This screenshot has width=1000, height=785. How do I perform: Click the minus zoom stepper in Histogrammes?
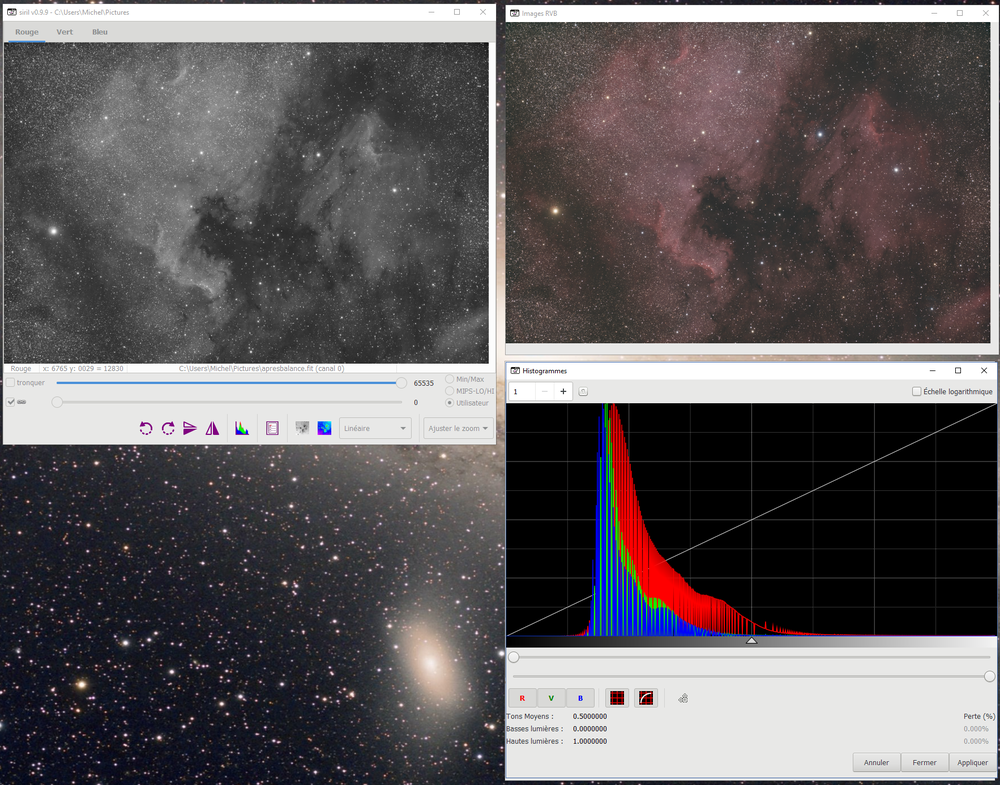[545, 392]
